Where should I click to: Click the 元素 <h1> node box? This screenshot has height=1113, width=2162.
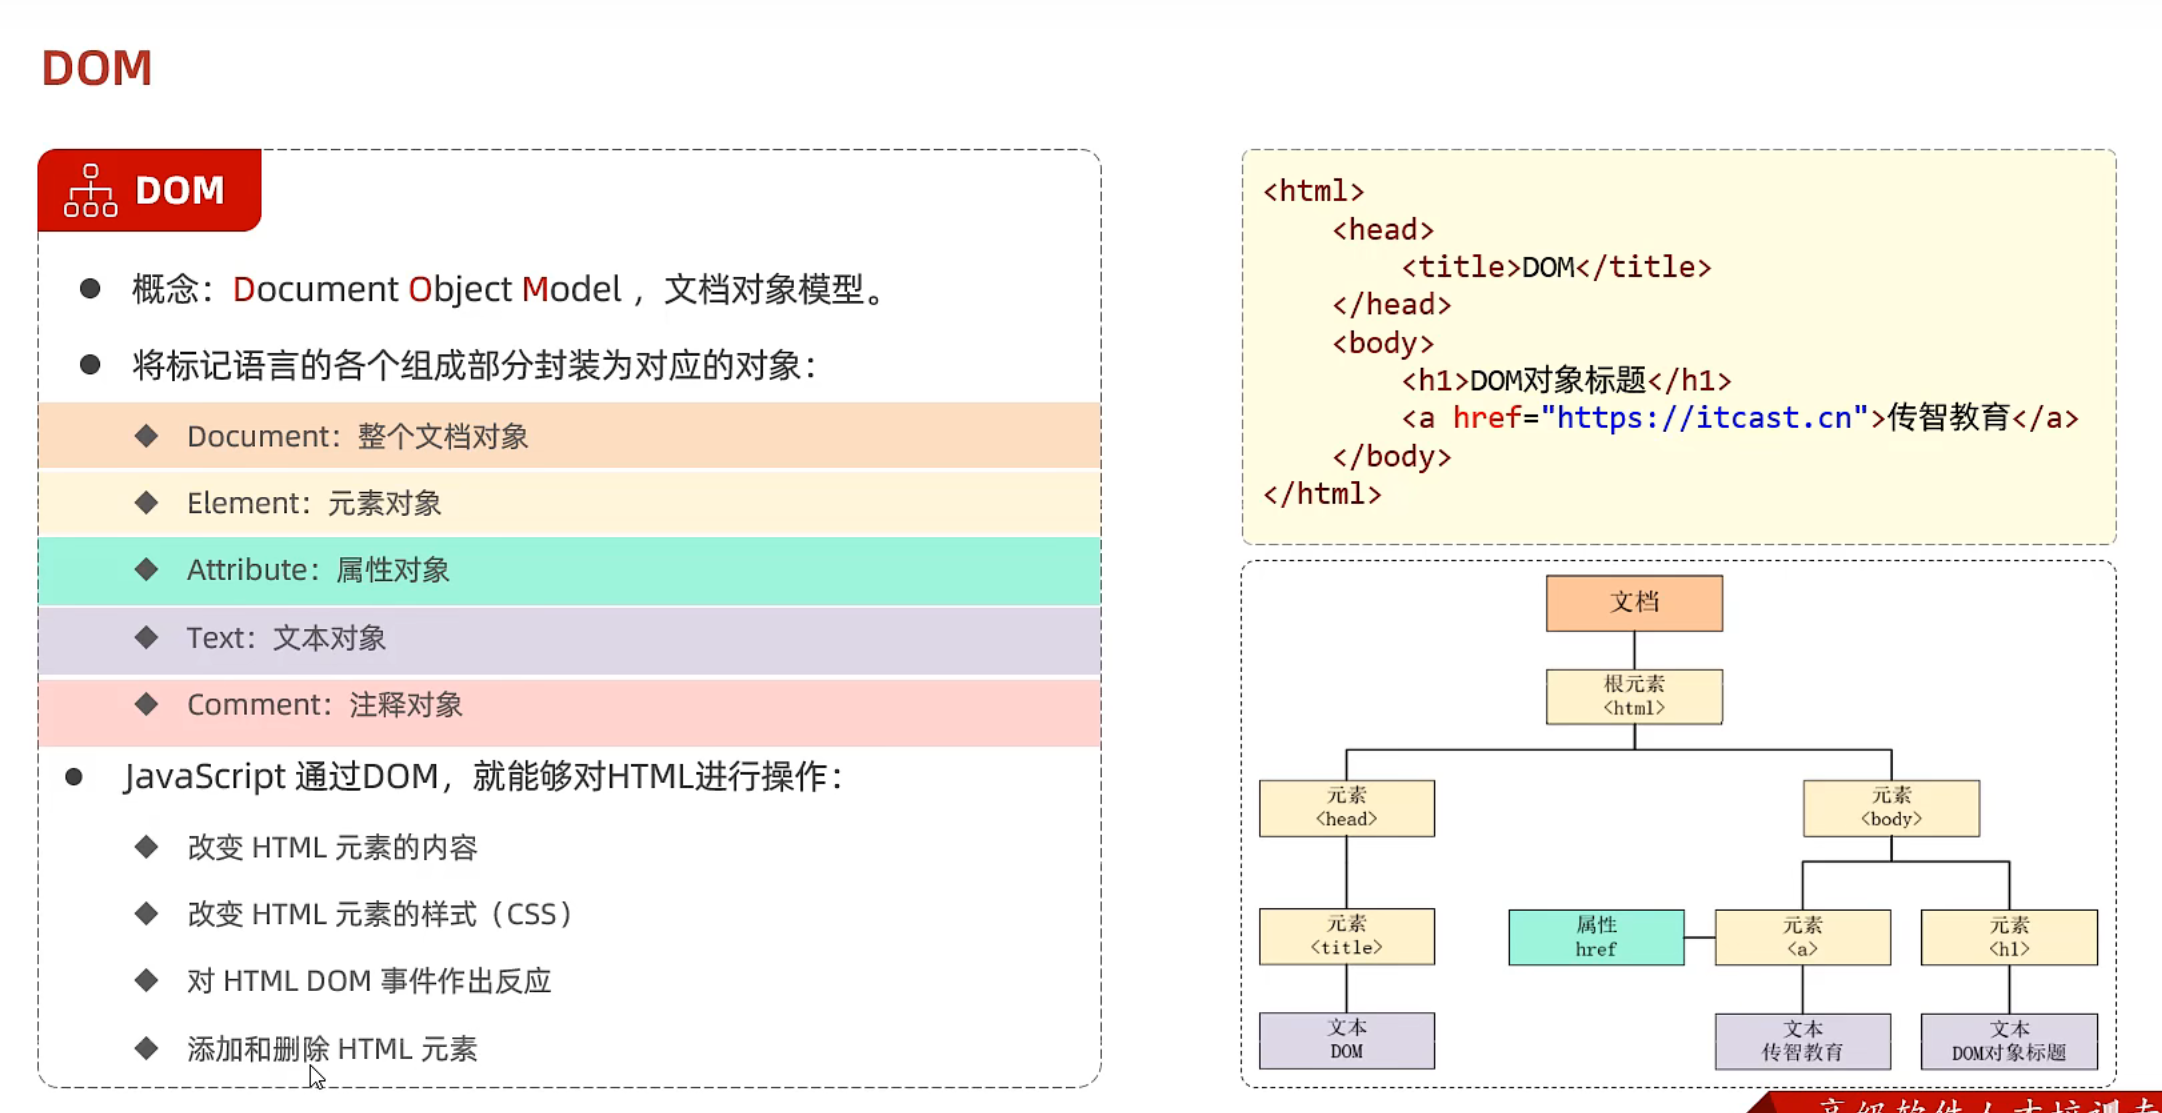[2008, 937]
